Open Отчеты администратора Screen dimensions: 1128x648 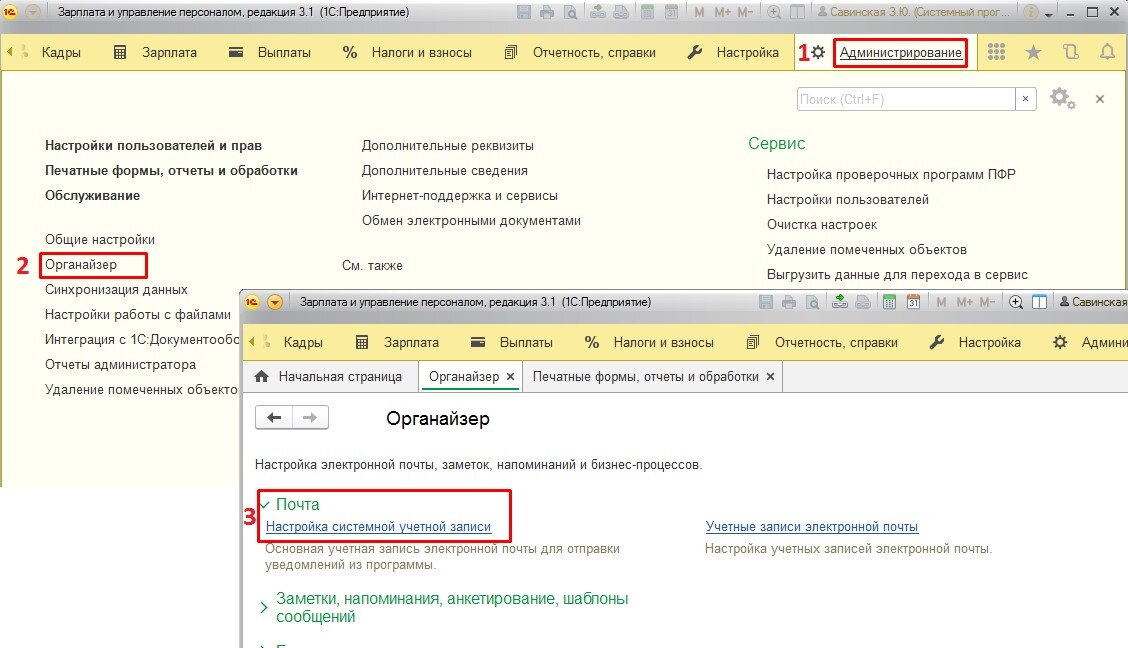pyautogui.click(x=120, y=365)
